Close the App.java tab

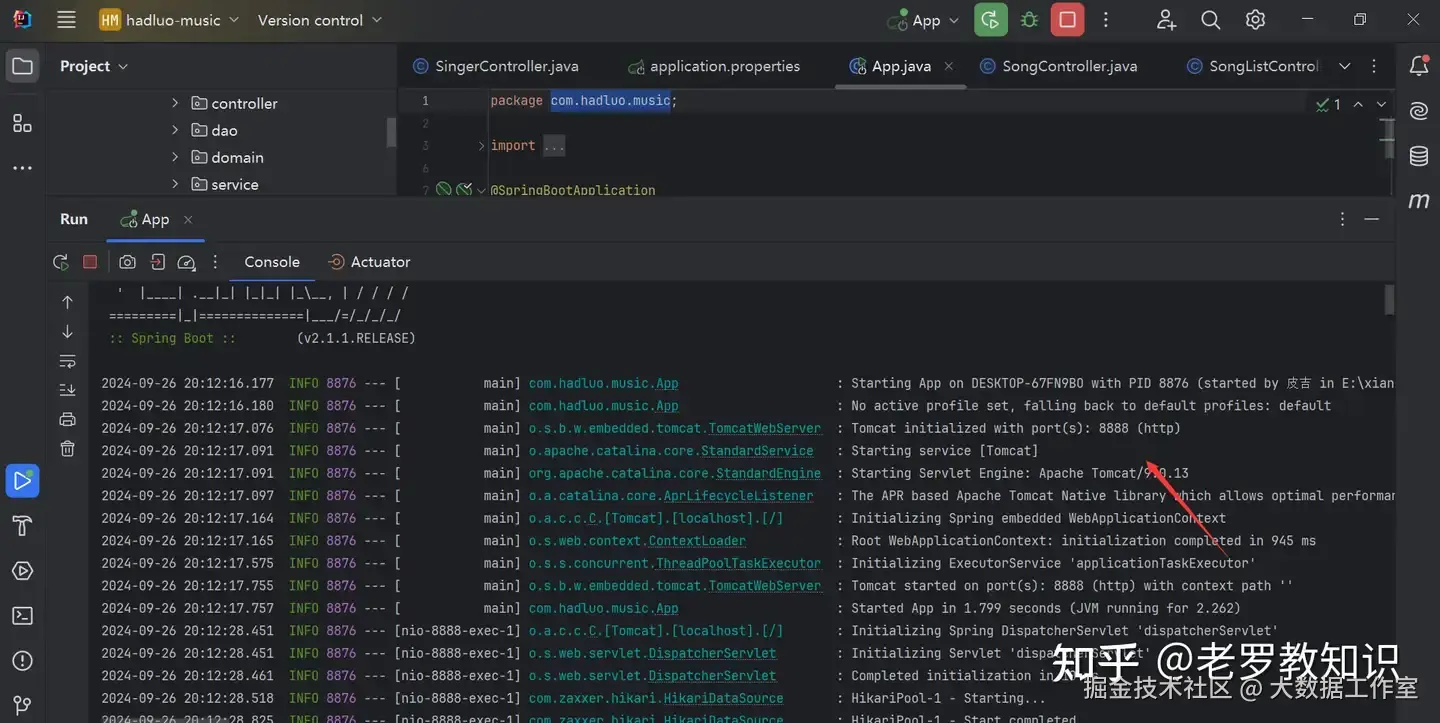click(949, 66)
